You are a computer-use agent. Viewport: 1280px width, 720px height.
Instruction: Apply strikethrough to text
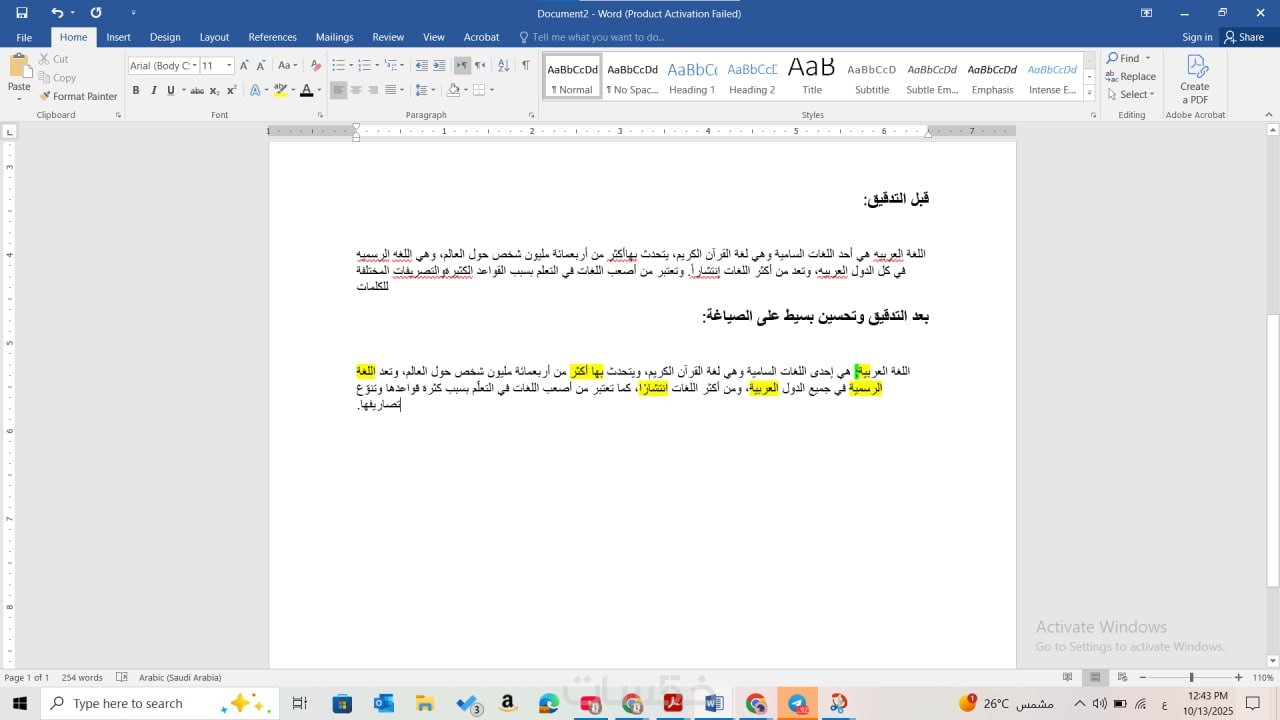(197, 90)
